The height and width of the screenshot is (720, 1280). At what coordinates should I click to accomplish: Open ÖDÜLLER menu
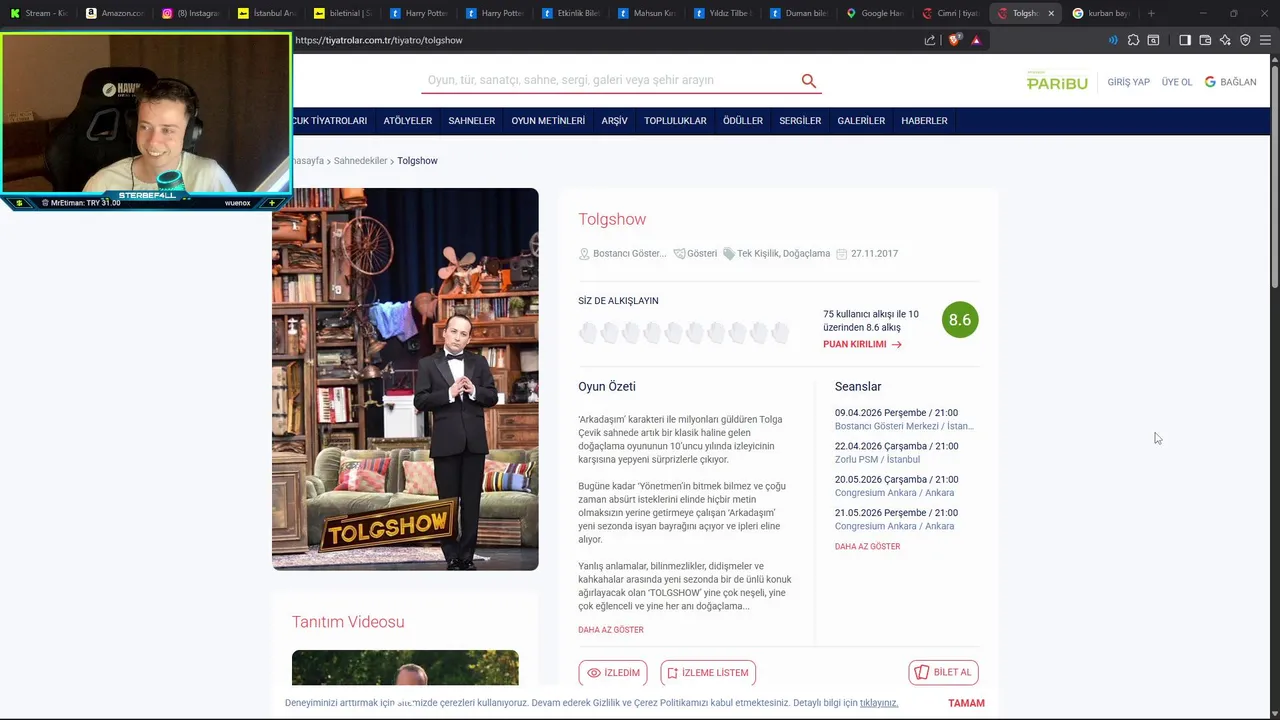point(743,121)
